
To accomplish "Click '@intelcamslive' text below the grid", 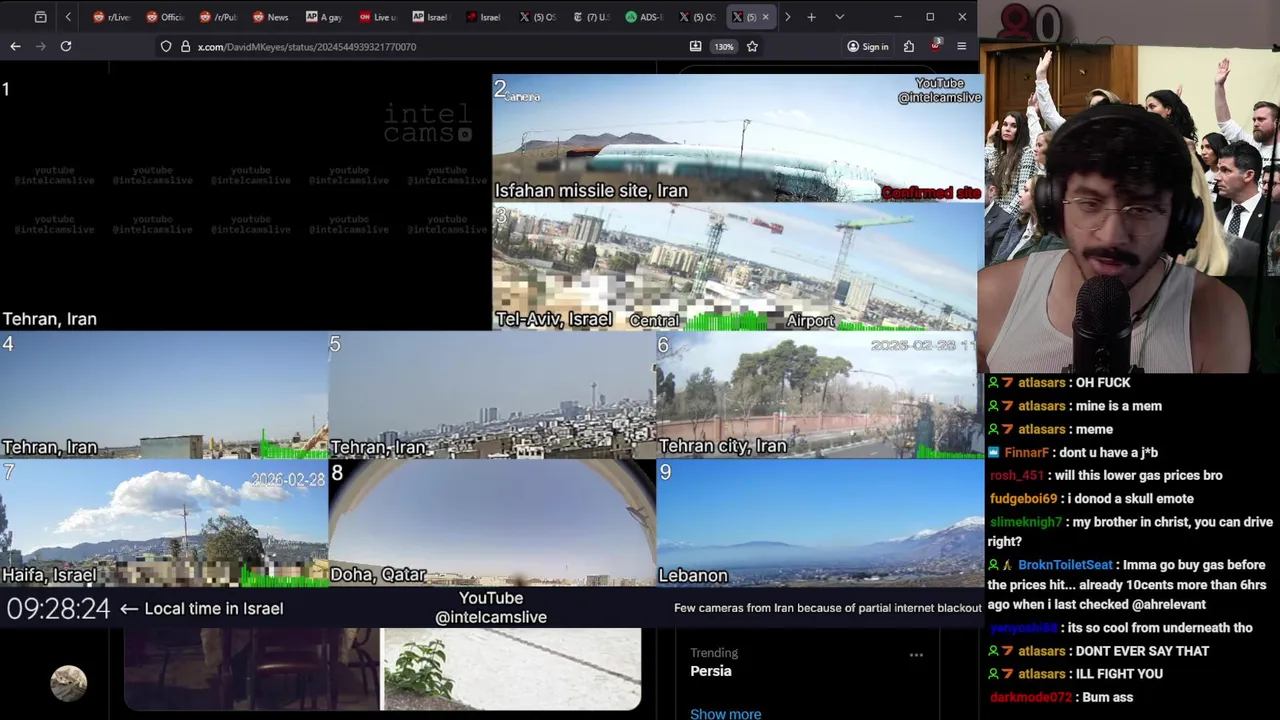I will (x=491, y=617).
